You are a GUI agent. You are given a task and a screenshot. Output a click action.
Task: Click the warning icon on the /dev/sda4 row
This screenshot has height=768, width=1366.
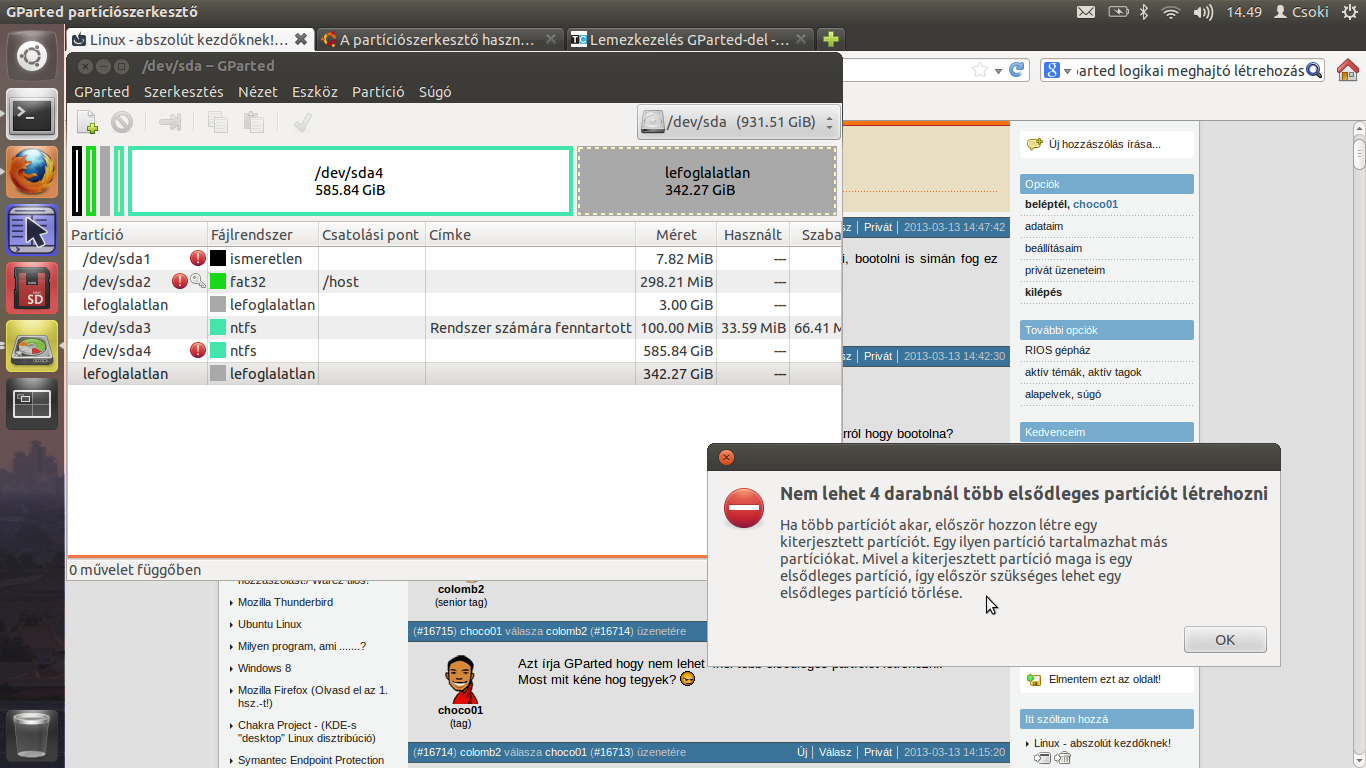click(x=198, y=351)
